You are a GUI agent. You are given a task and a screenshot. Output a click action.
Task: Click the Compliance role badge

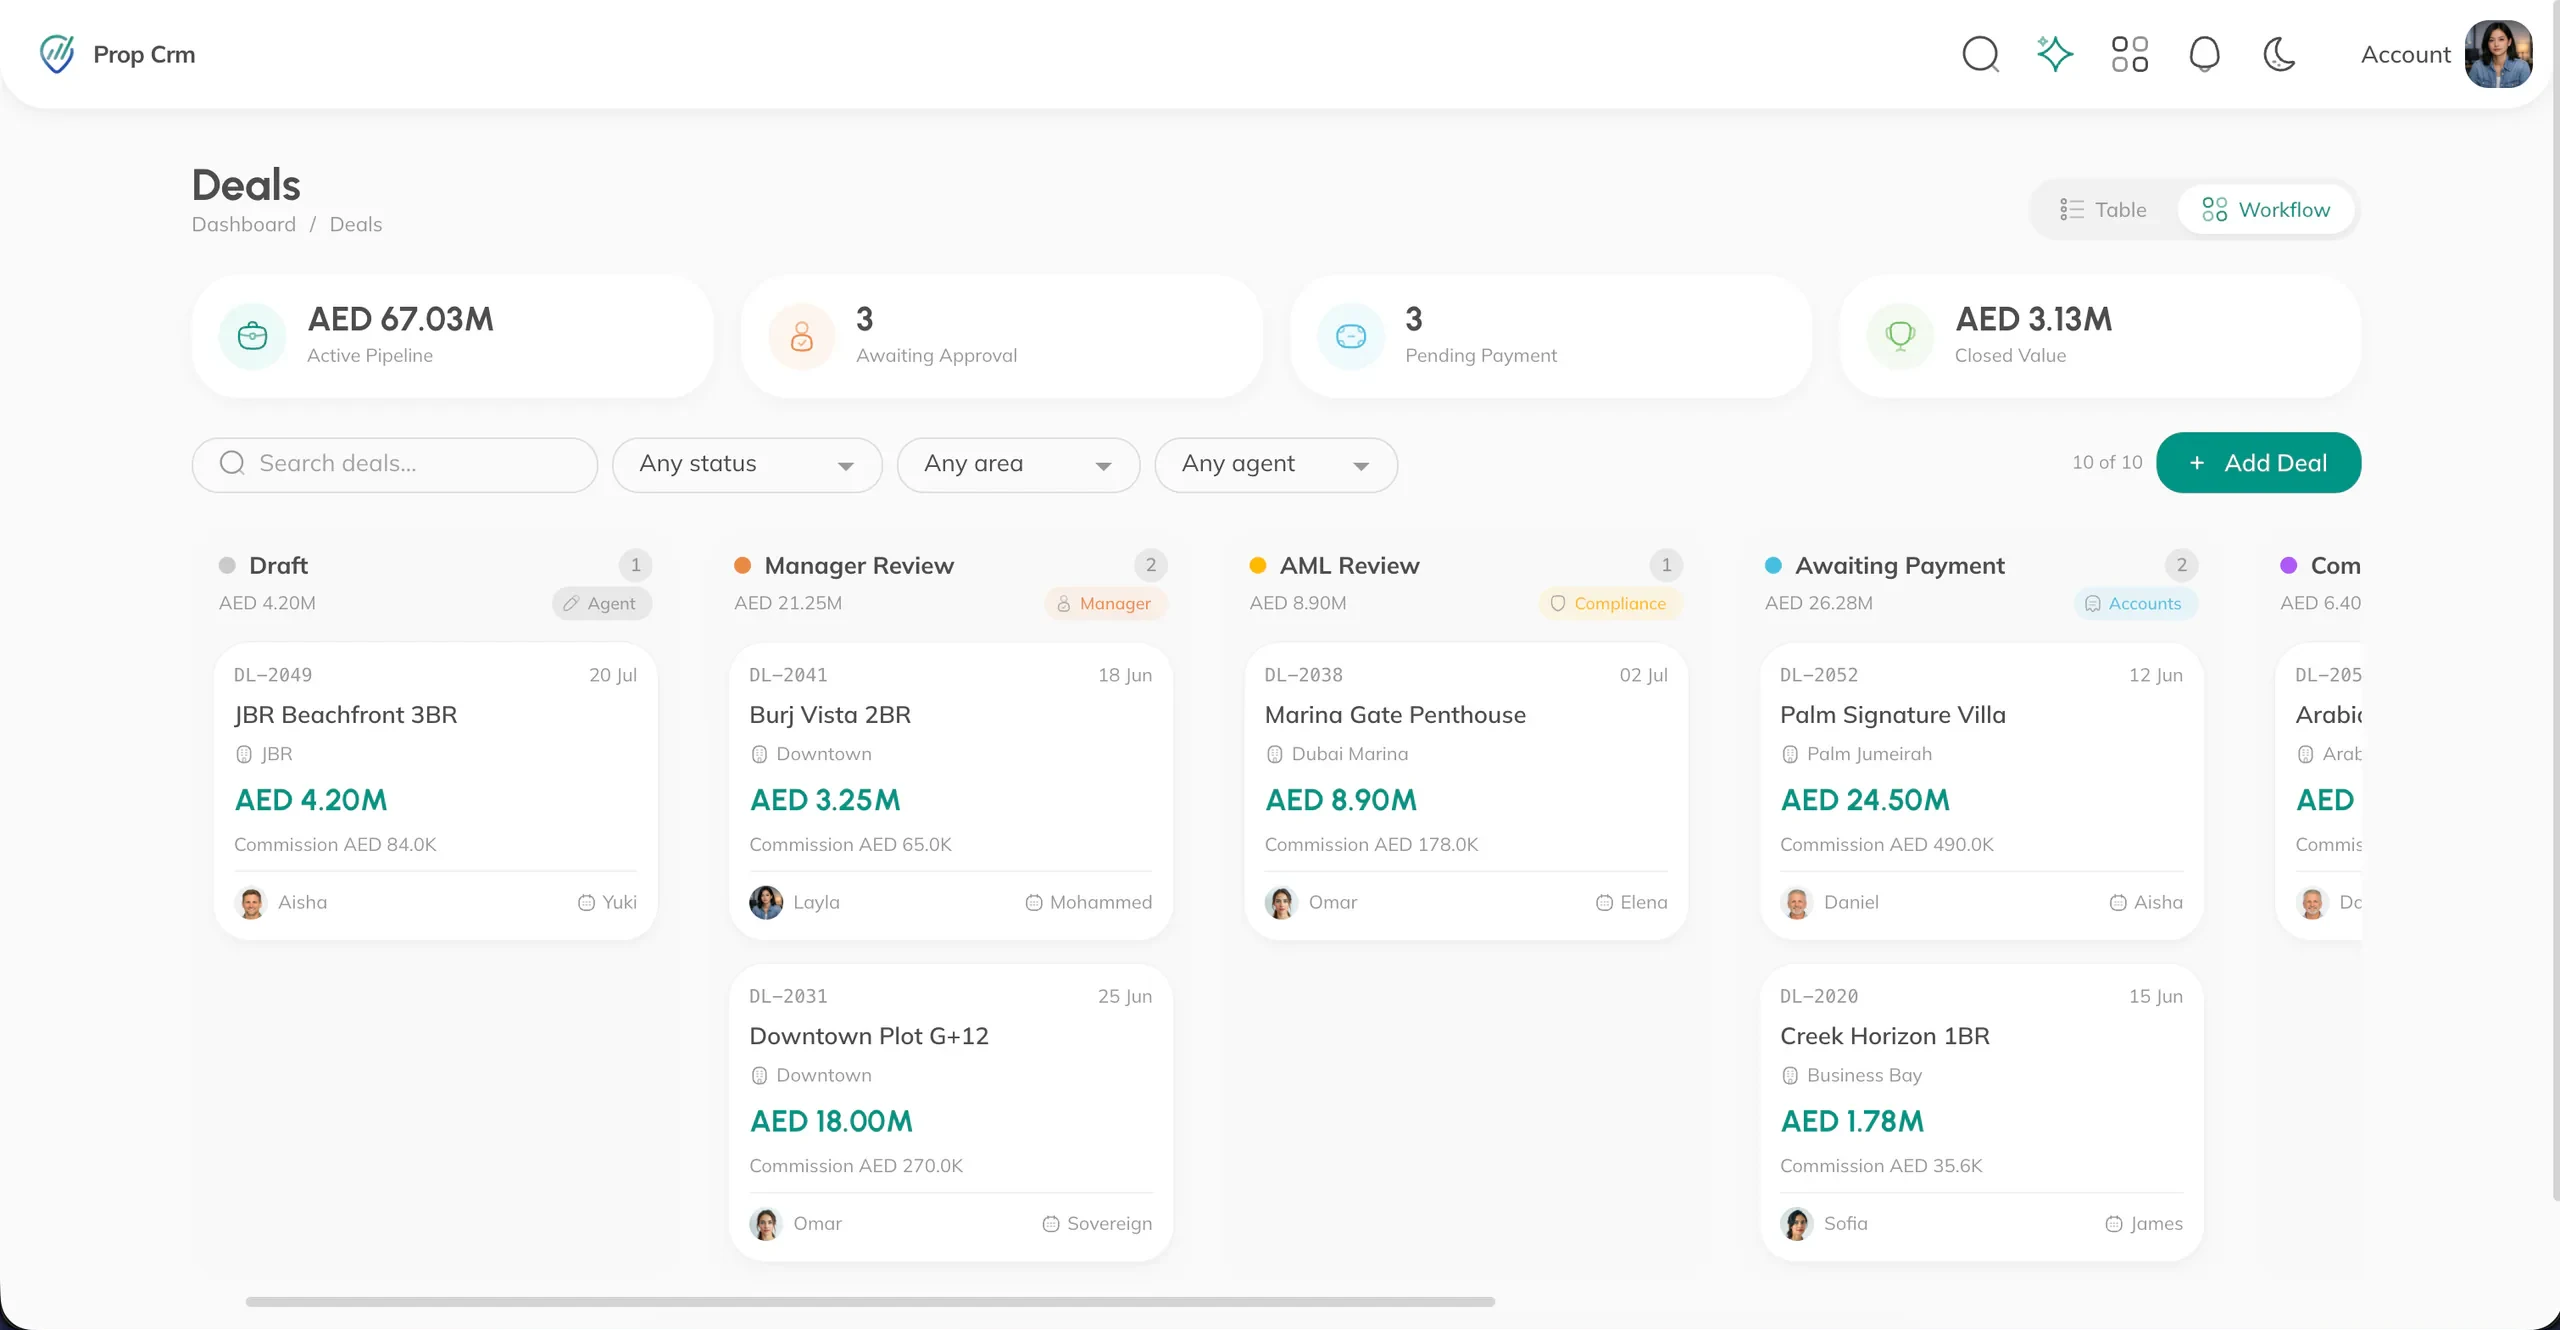click(x=1610, y=604)
